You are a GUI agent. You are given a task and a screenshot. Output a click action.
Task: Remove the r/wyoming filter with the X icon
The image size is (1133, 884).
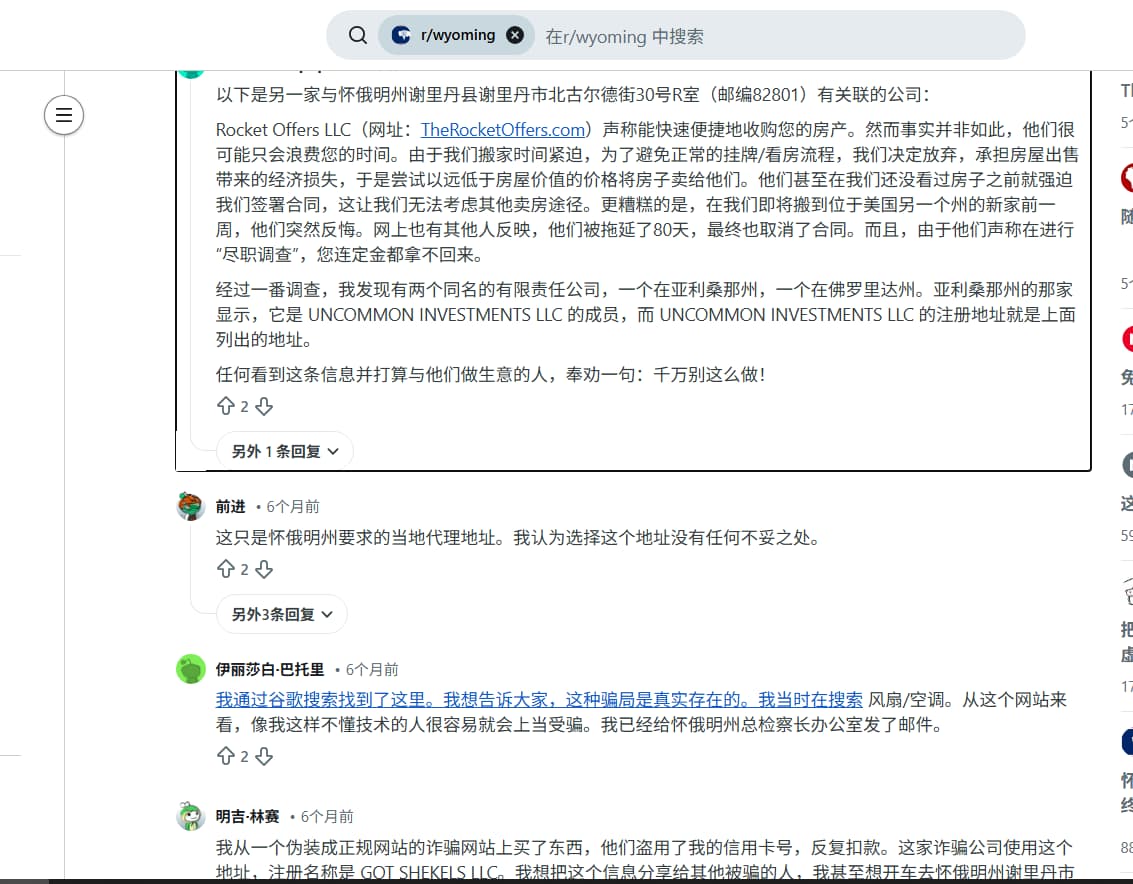click(515, 35)
